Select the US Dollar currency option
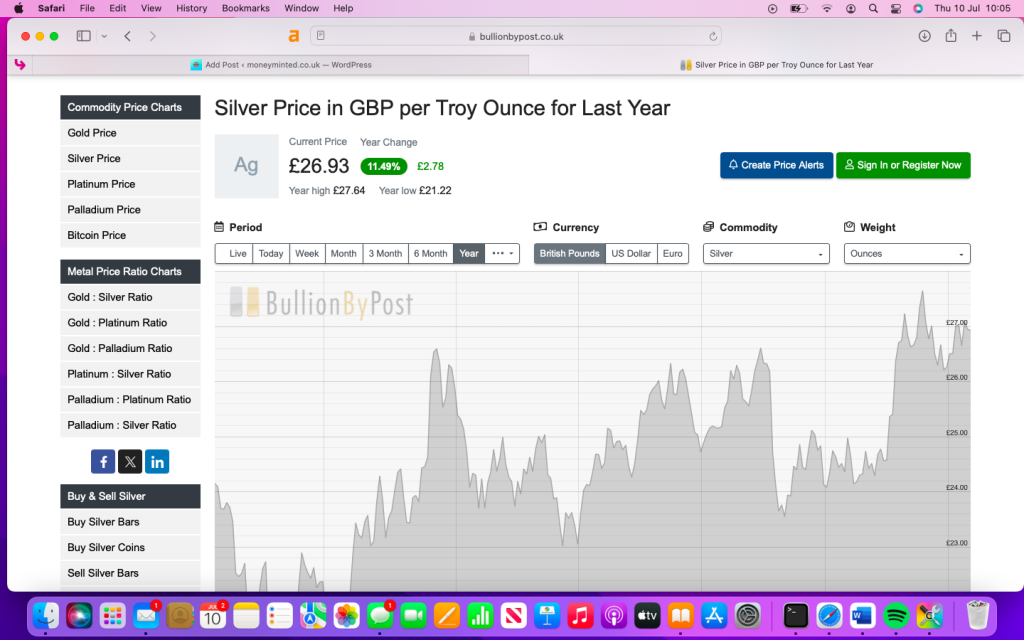 (x=631, y=254)
